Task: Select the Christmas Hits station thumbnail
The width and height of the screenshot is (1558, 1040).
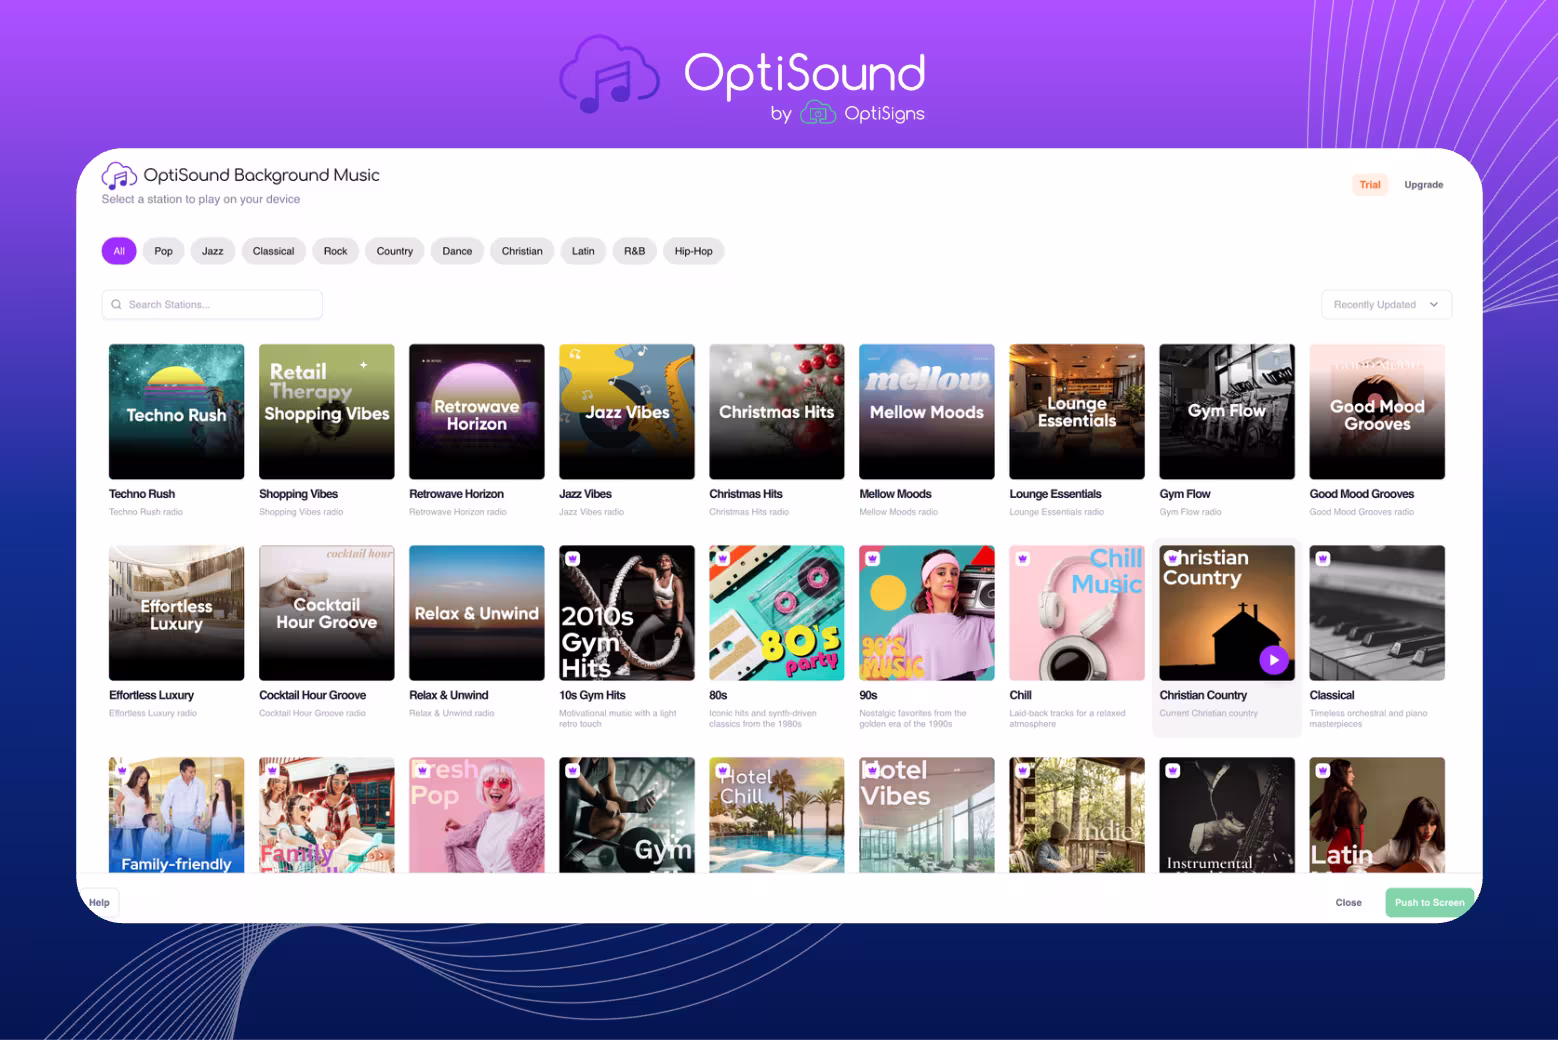Action: coord(777,412)
